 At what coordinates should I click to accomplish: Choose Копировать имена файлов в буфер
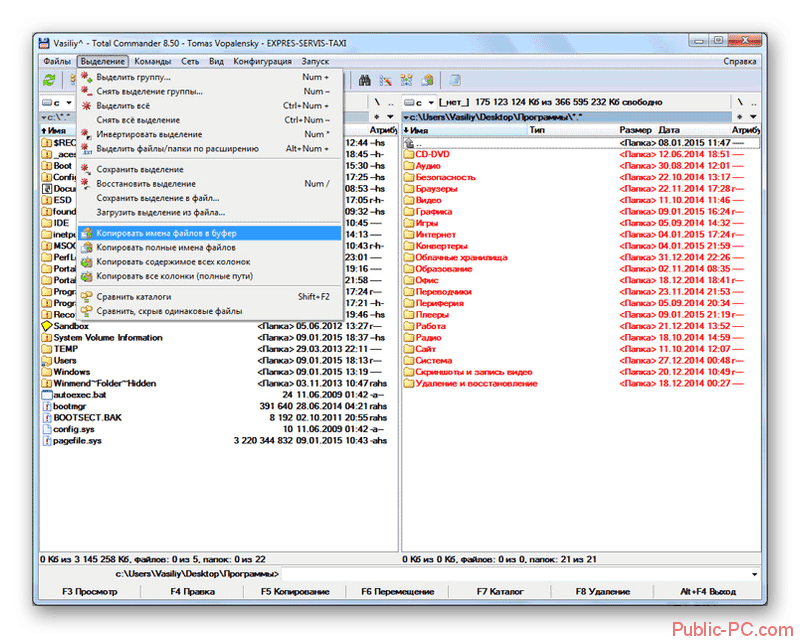210,233
